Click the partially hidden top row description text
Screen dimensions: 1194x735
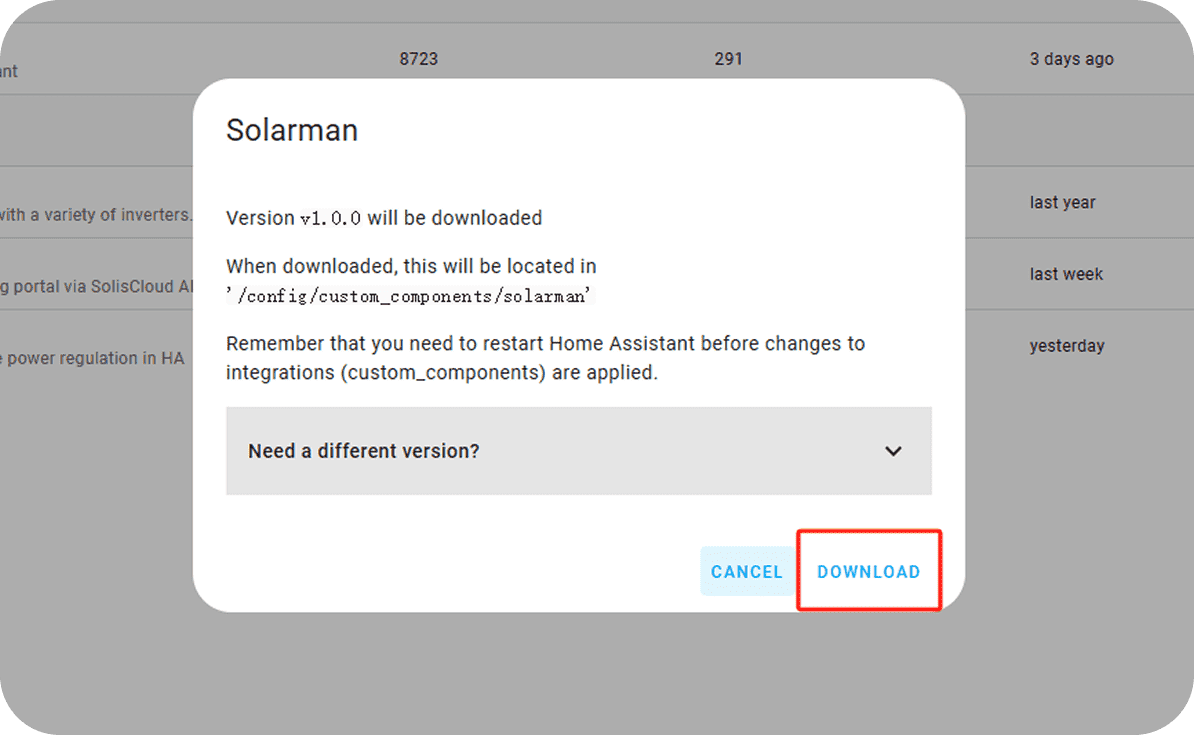click(9, 71)
